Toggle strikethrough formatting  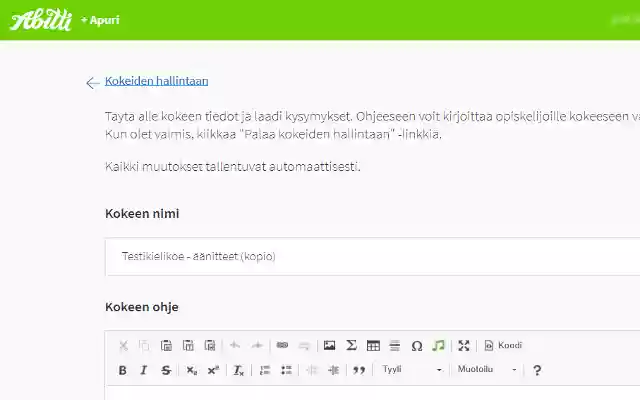pos(166,370)
